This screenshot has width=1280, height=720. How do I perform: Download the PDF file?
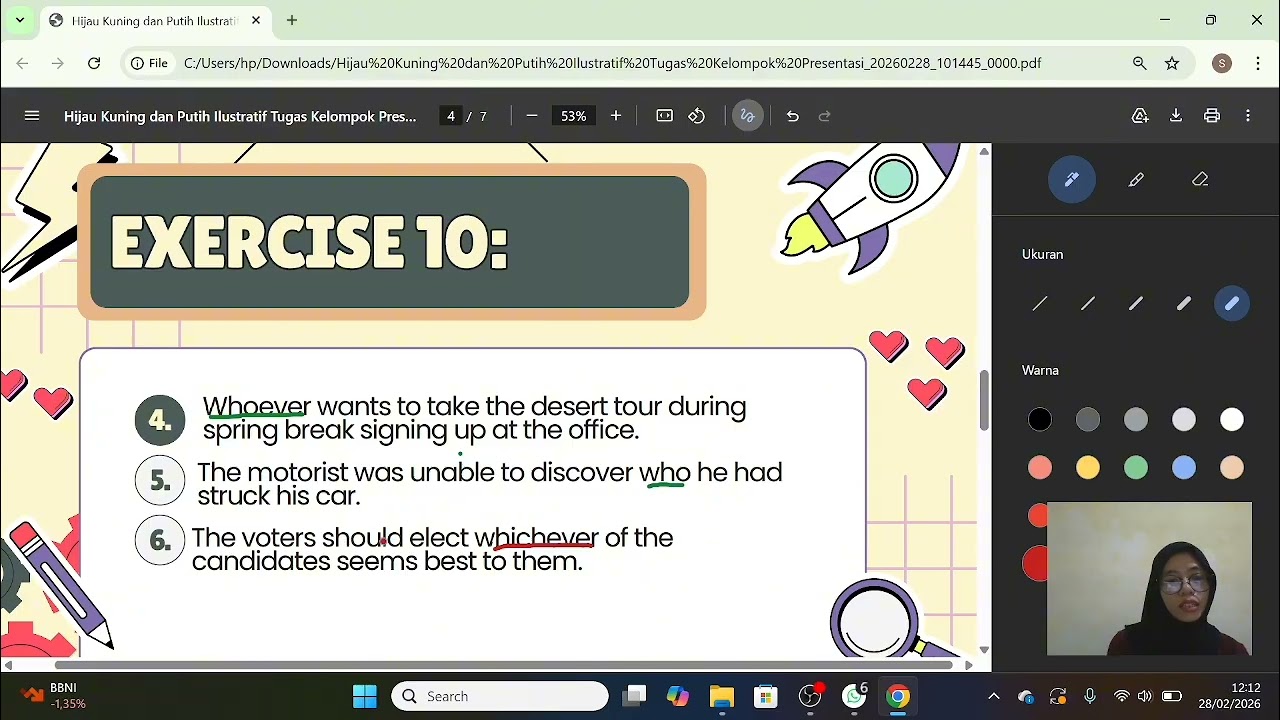pyautogui.click(x=1176, y=116)
